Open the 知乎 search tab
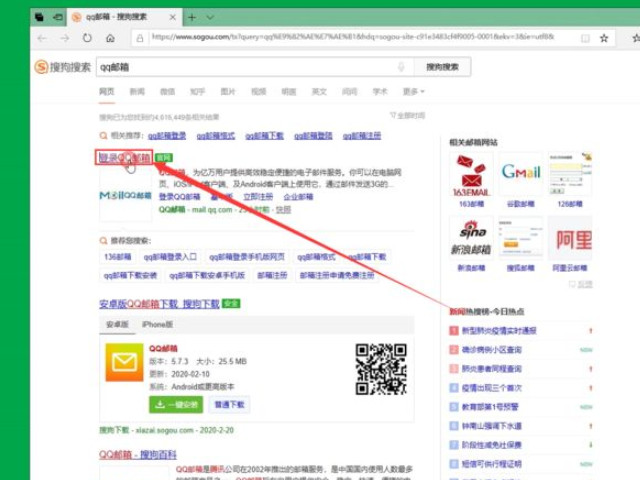Image resolution: width=640 pixels, height=480 pixels. [198, 91]
